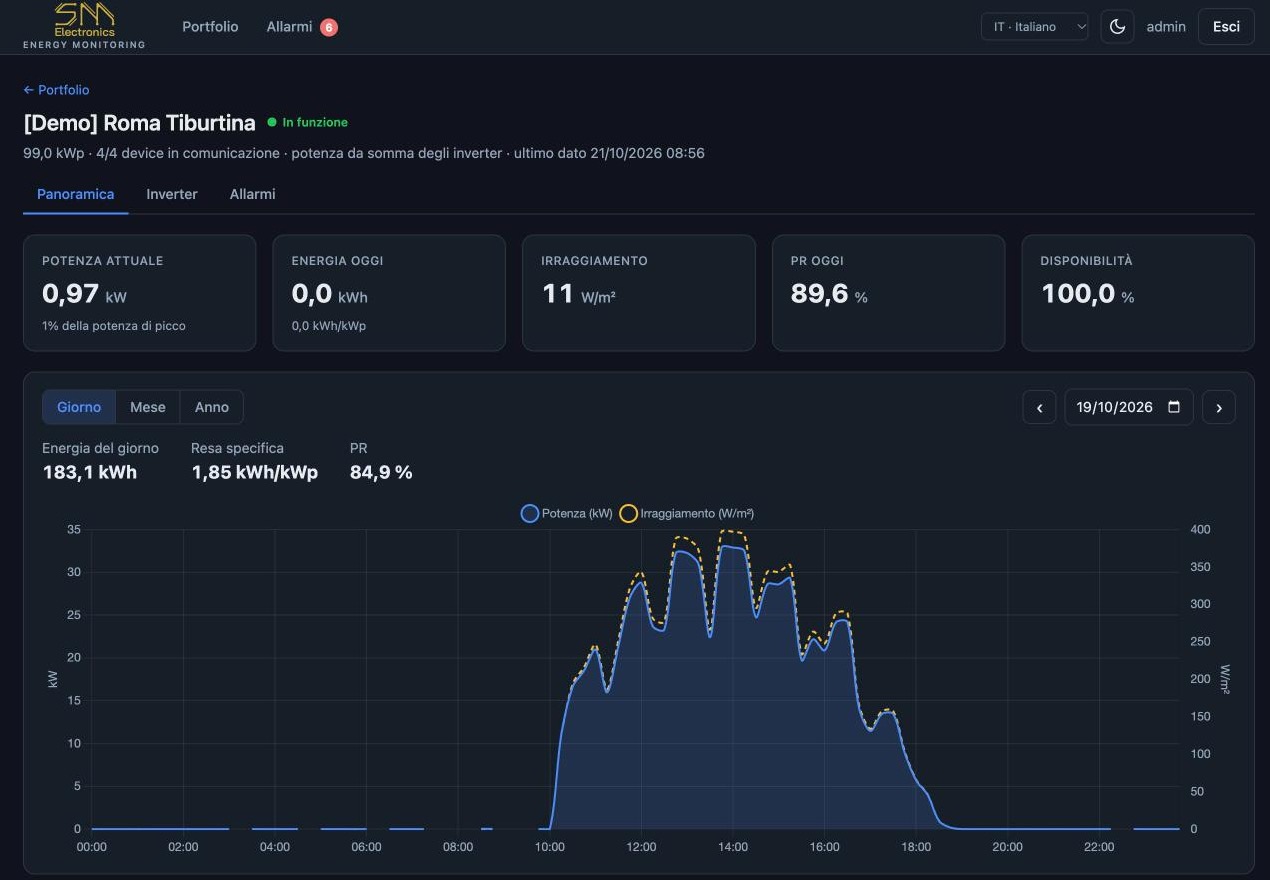The height and width of the screenshot is (880, 1270).
Task: Click the [Demo] Roma Tiburtina title
Action: click(139, 123)
